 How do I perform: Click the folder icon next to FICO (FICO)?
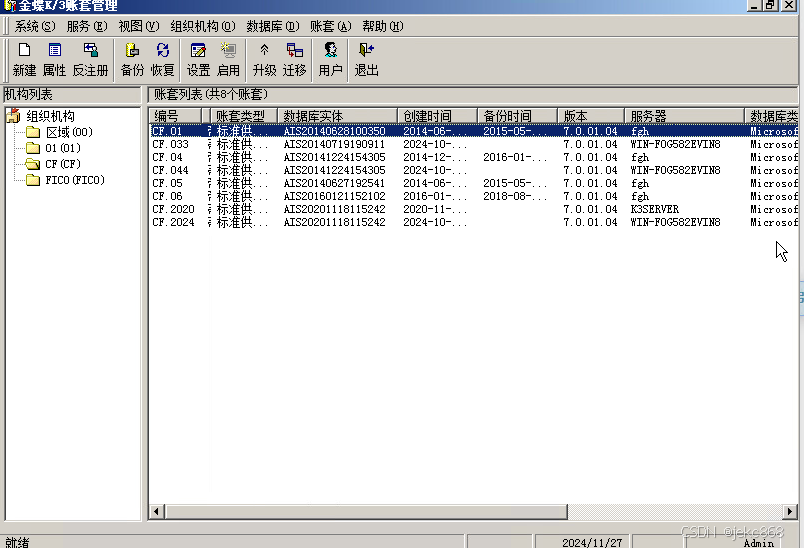pos(33,180)
